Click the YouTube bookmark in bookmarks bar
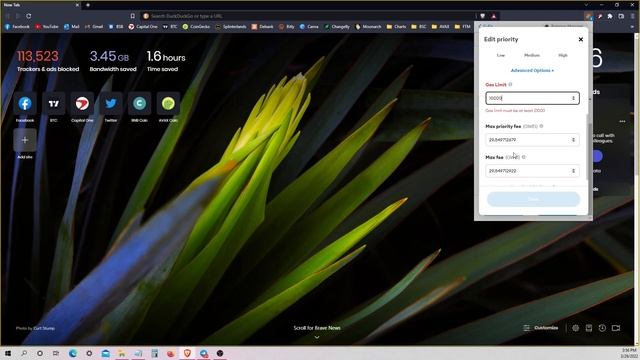The image size is (640, 360). (47, 27)
